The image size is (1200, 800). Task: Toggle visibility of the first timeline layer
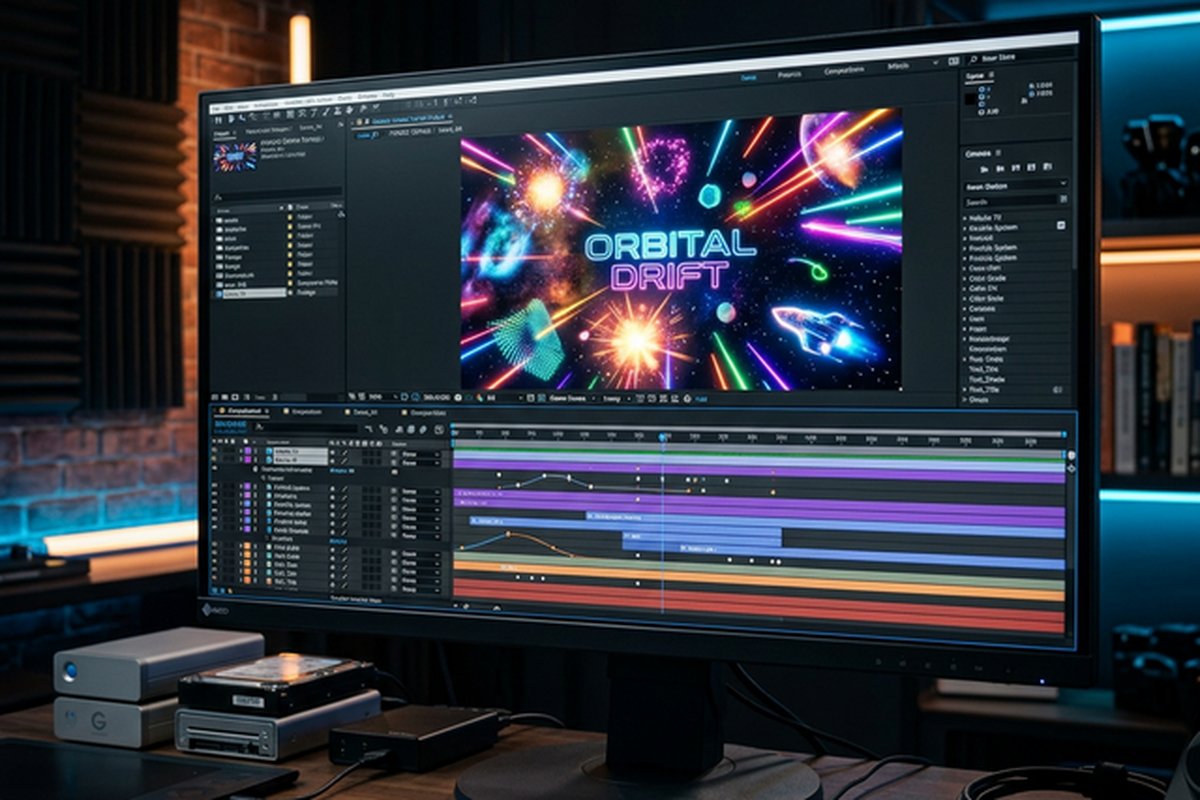pyautogui.click(x=214, y=451)
